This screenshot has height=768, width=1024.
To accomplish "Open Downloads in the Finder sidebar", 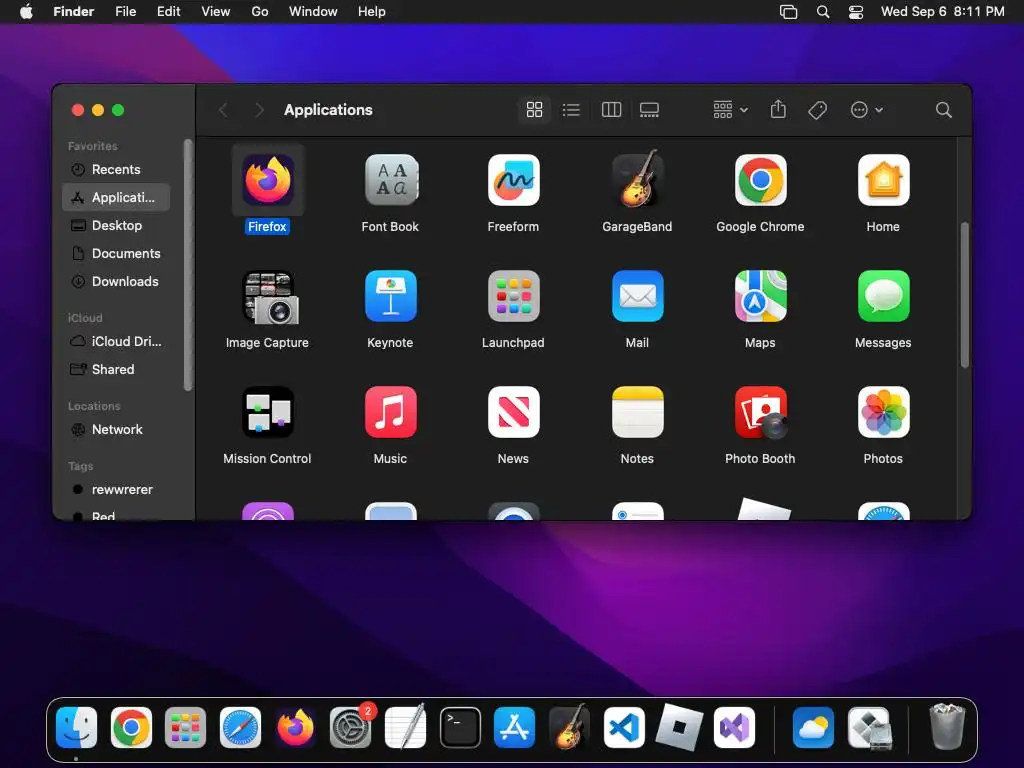I will 116,281.
